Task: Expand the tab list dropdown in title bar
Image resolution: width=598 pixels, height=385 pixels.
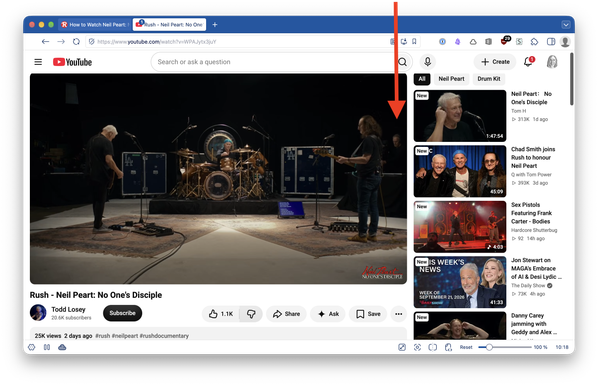Action: pos(566,25)
